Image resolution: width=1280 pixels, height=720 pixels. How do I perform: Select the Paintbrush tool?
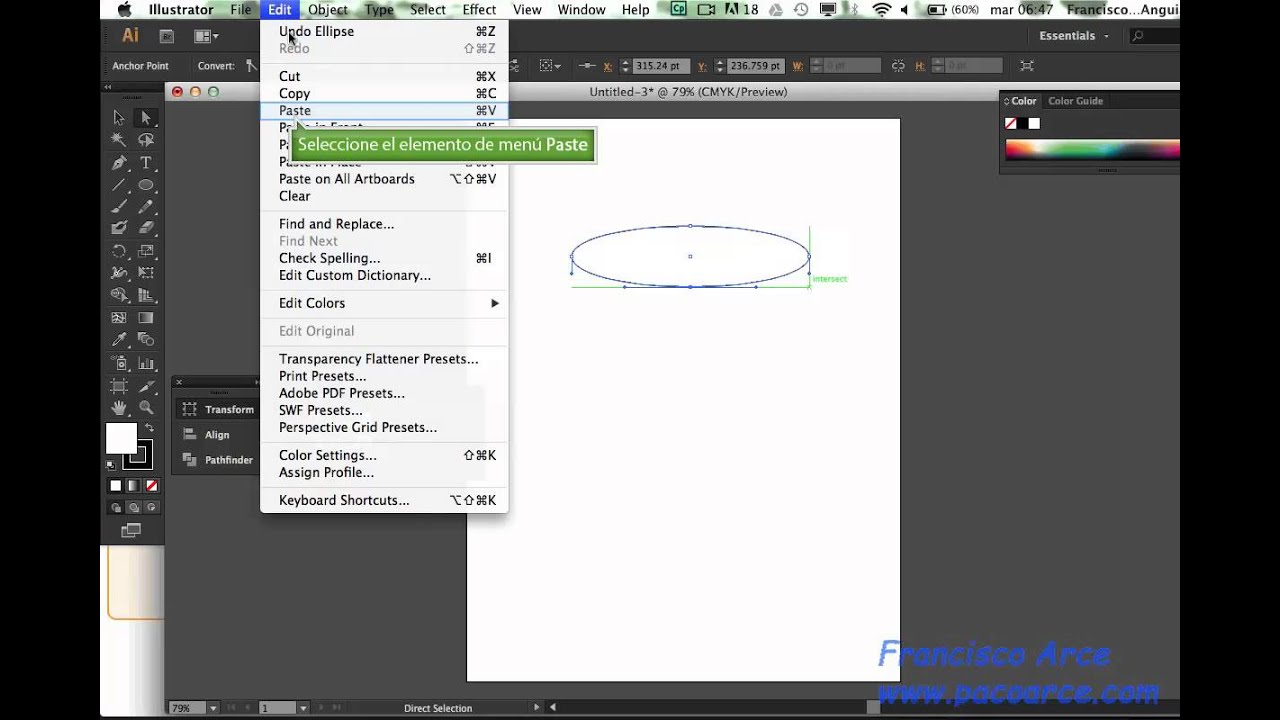click(x=119, y=207)
